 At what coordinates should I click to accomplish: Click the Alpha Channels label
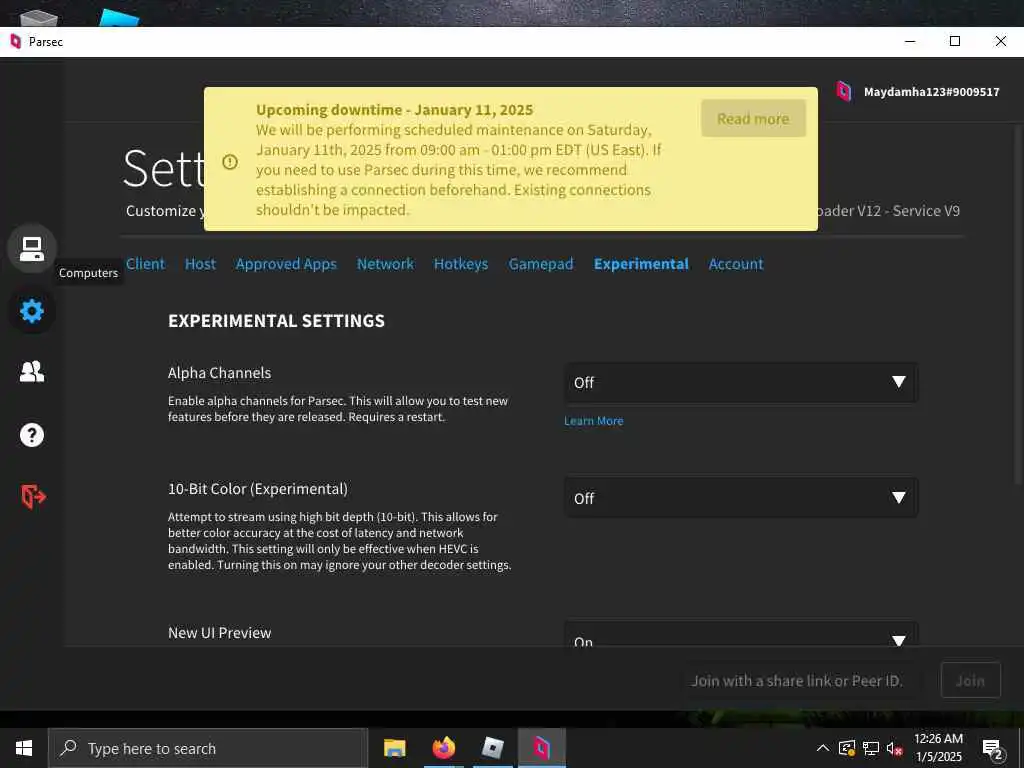click(x=219, y=373)
